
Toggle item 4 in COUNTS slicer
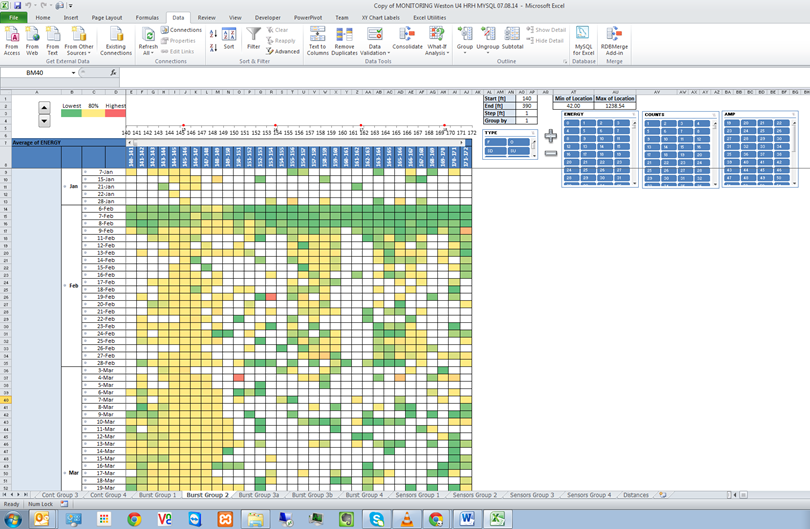point(701,123)
